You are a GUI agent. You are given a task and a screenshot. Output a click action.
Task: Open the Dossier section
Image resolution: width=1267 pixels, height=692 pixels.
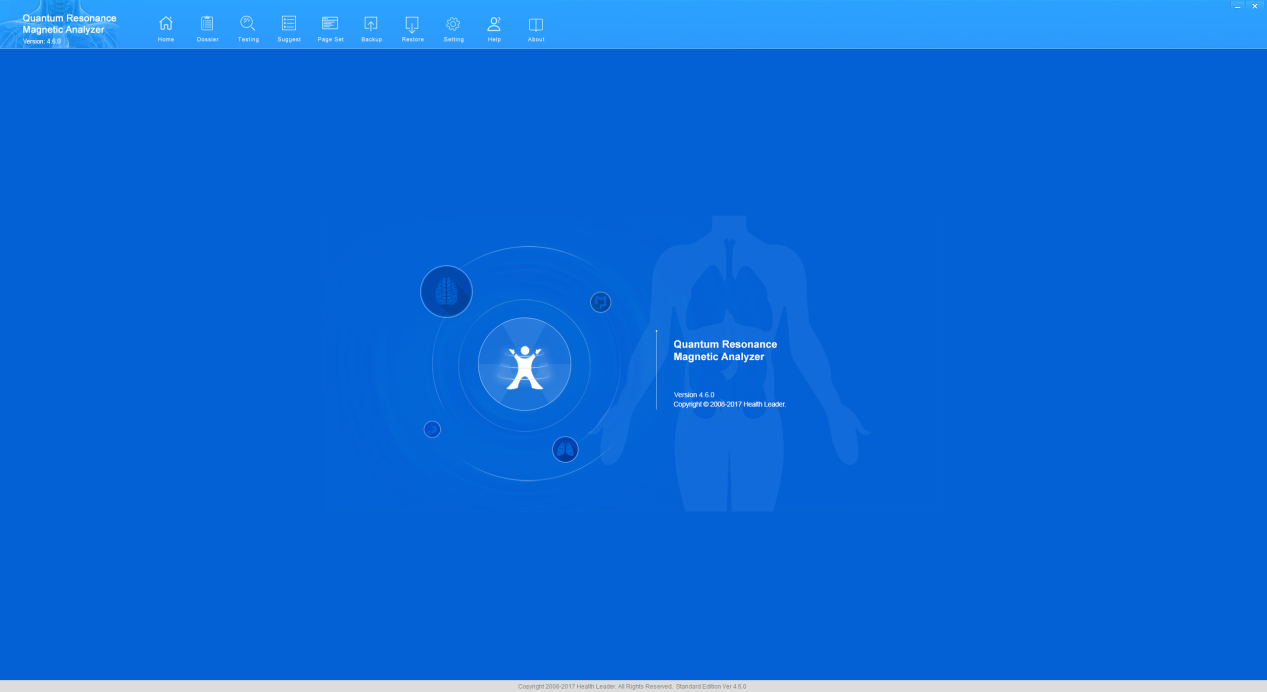tap(207, 28)
